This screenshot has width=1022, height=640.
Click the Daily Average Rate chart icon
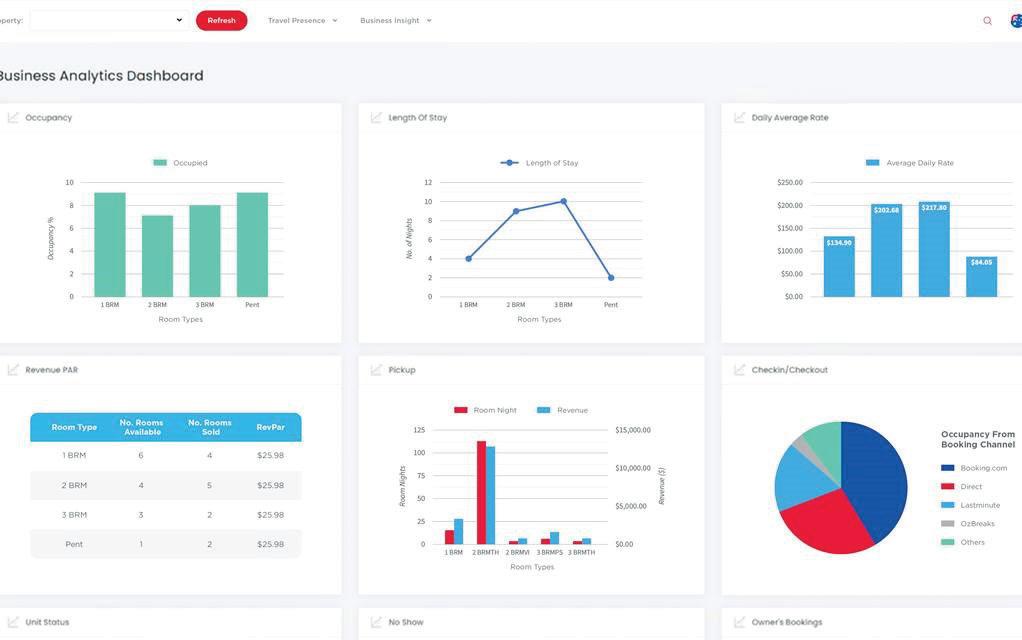point(739,117)
